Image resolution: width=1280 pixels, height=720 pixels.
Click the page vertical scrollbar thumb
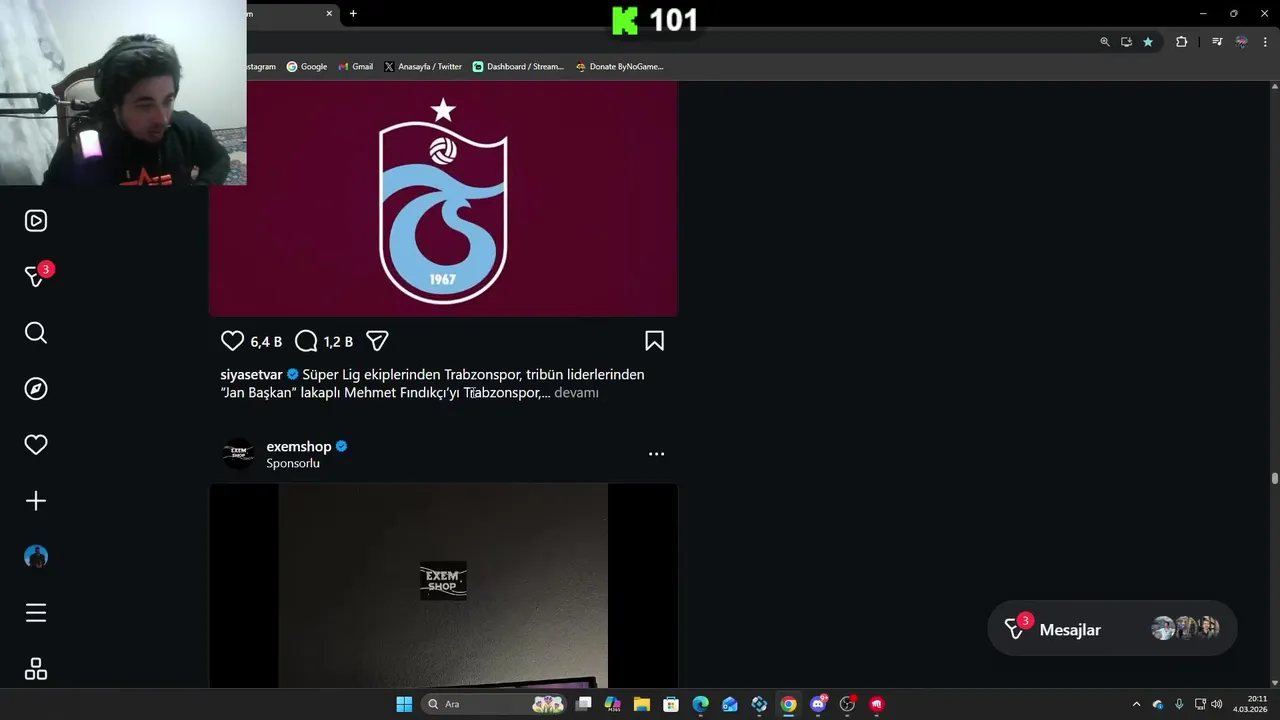[x=1274, y=479]
